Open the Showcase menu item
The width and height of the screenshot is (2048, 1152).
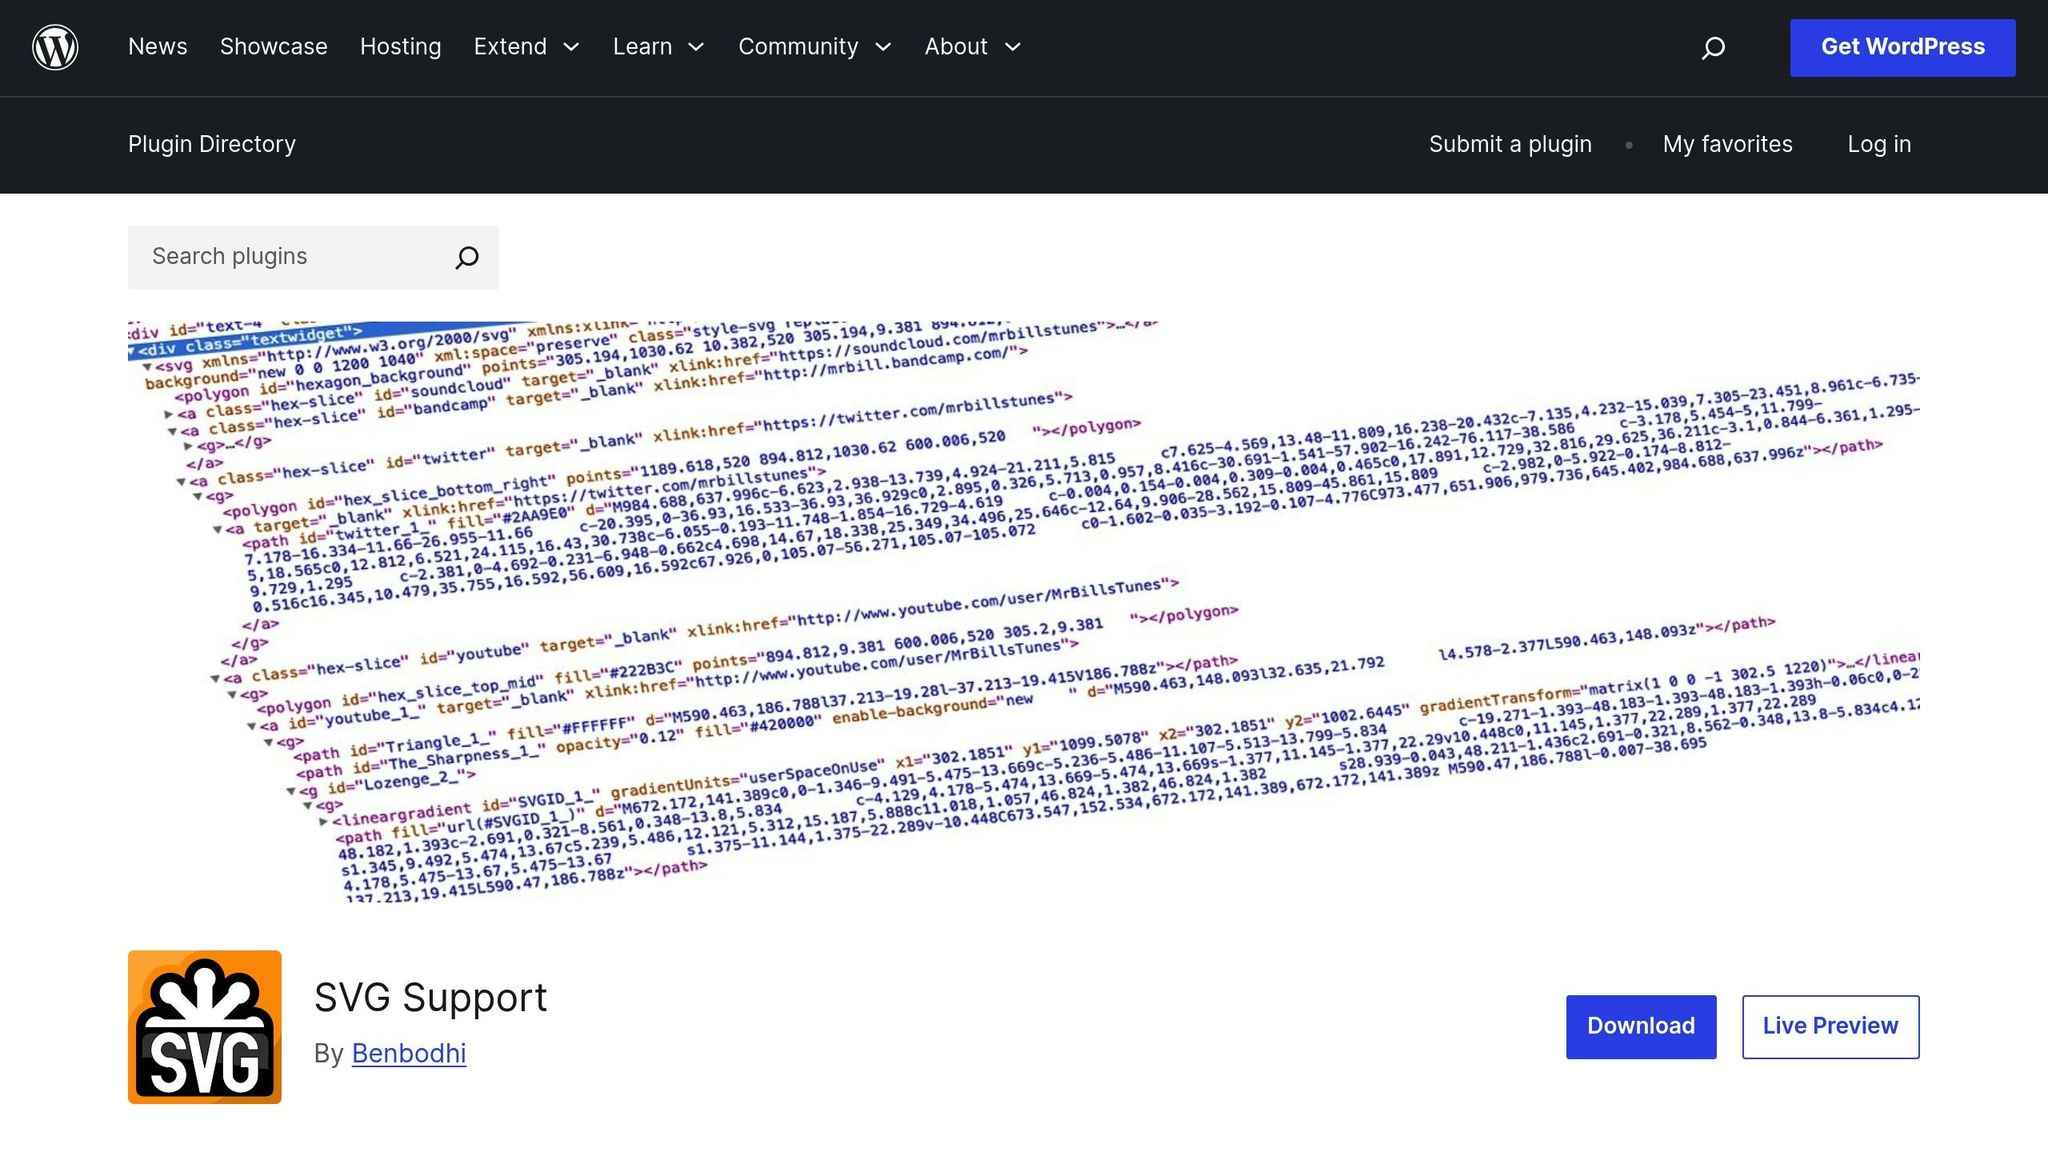[x=273, y=47]
